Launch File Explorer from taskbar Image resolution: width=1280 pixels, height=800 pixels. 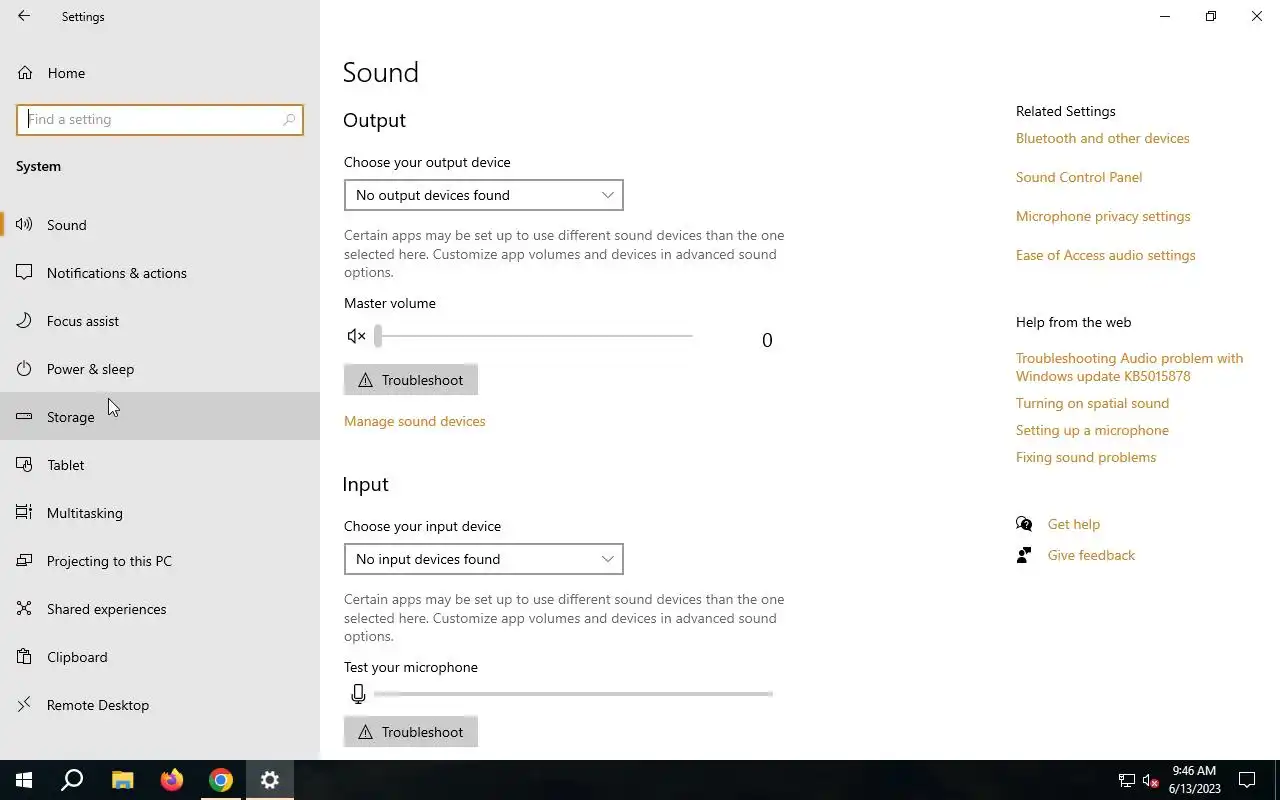[122, 780]
